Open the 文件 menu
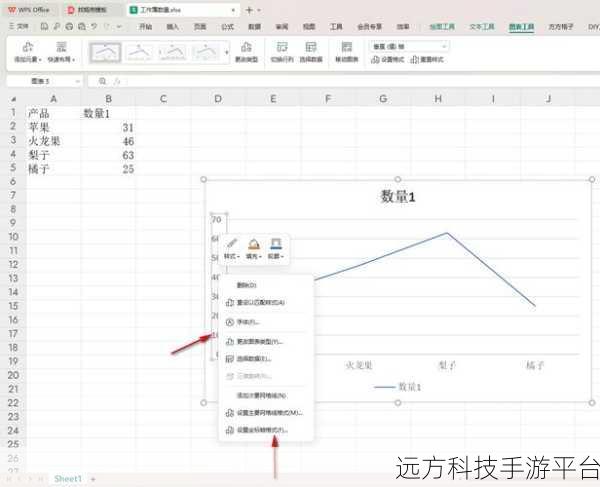Image resolution: width=600 pixels, height=487 pixels. 19,26
